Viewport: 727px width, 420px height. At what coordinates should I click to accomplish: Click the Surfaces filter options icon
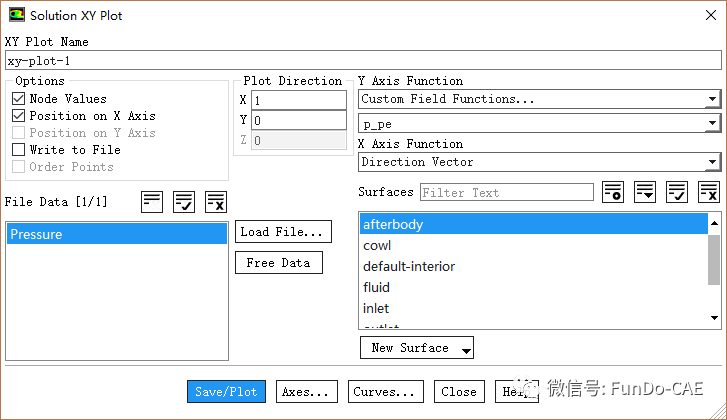pyautogui.click(x=613, y=192)
